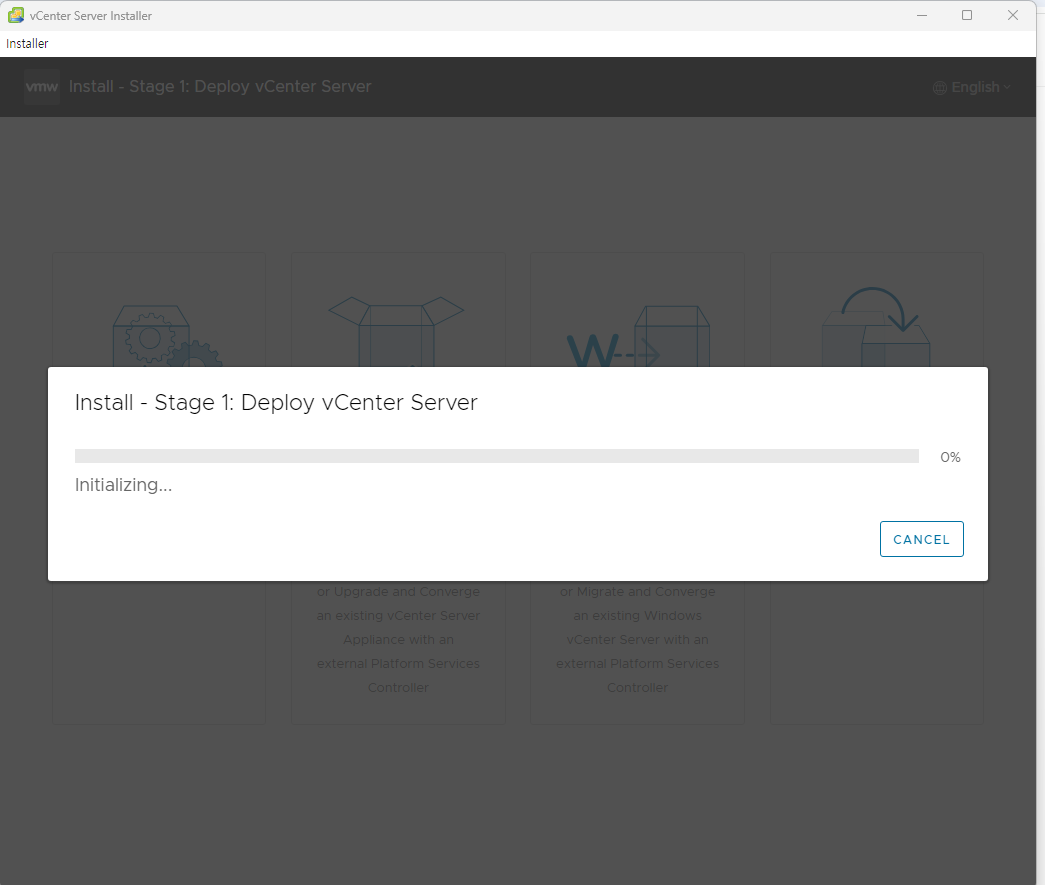
Task: Click the dialog title Install - Stage 1
Action: pyautogui.click(x=276, y=403)
